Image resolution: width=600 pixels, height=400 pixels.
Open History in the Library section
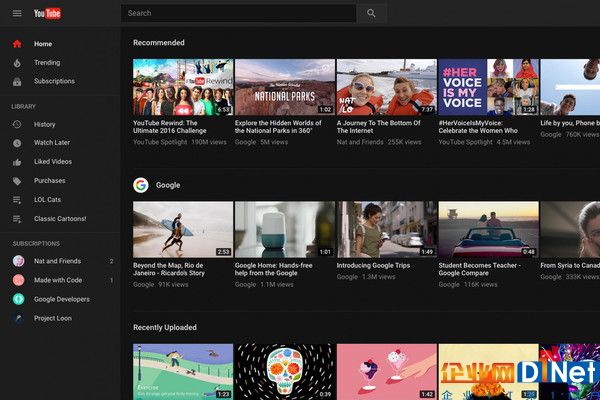(x=44, y=124)
